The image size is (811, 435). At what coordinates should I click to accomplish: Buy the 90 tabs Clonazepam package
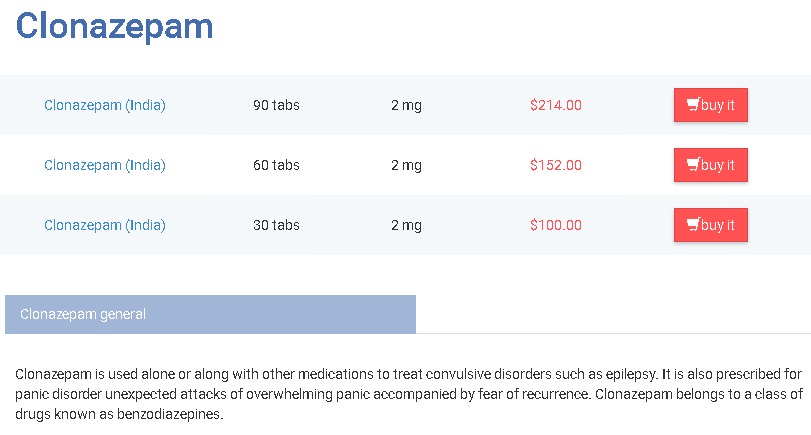(711, 105)
